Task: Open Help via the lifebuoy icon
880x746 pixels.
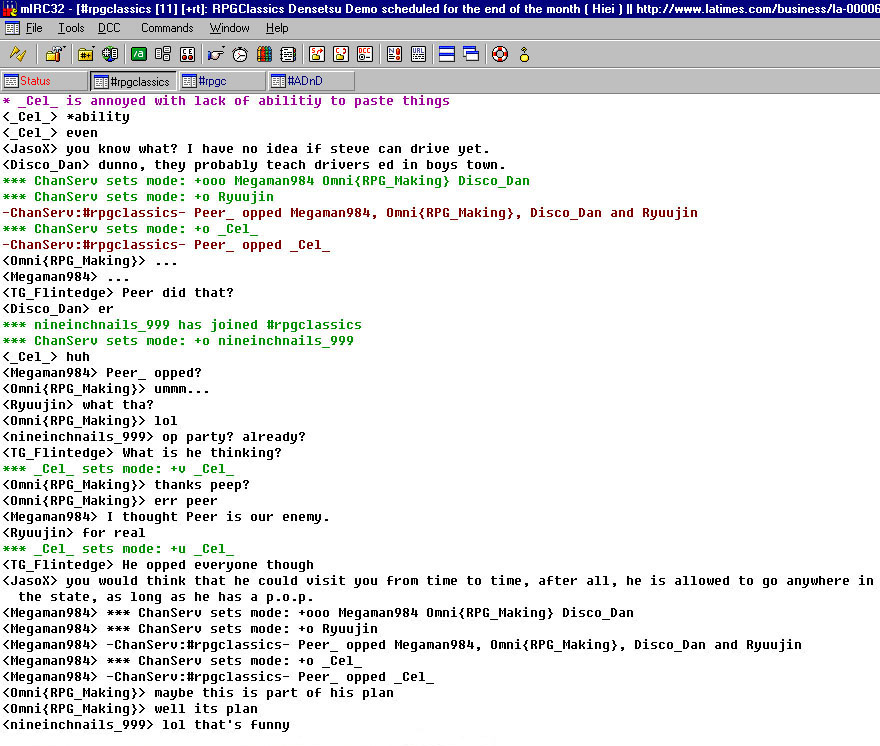Action: click(x=500, y=54)
